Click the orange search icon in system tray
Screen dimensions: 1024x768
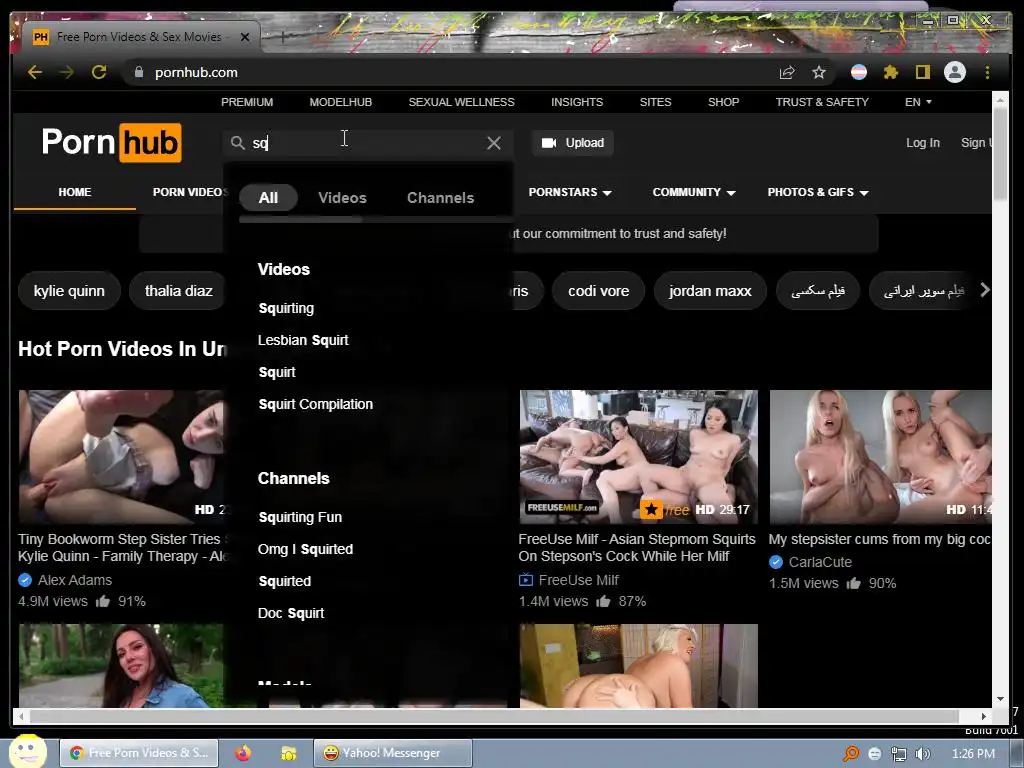coord(851,754)
